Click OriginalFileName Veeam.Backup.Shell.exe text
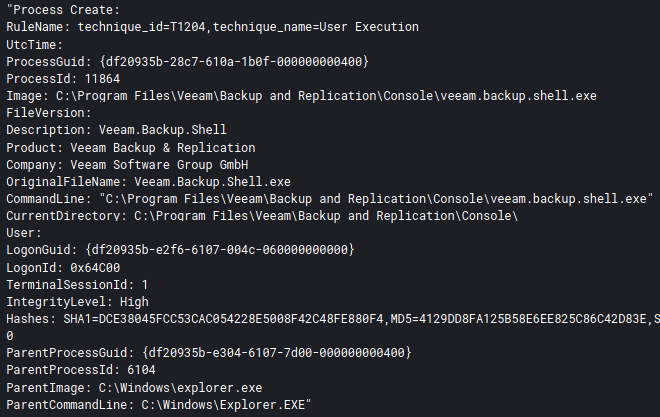Viewport: 660px width, 417px height. click(x=212, y=182)
